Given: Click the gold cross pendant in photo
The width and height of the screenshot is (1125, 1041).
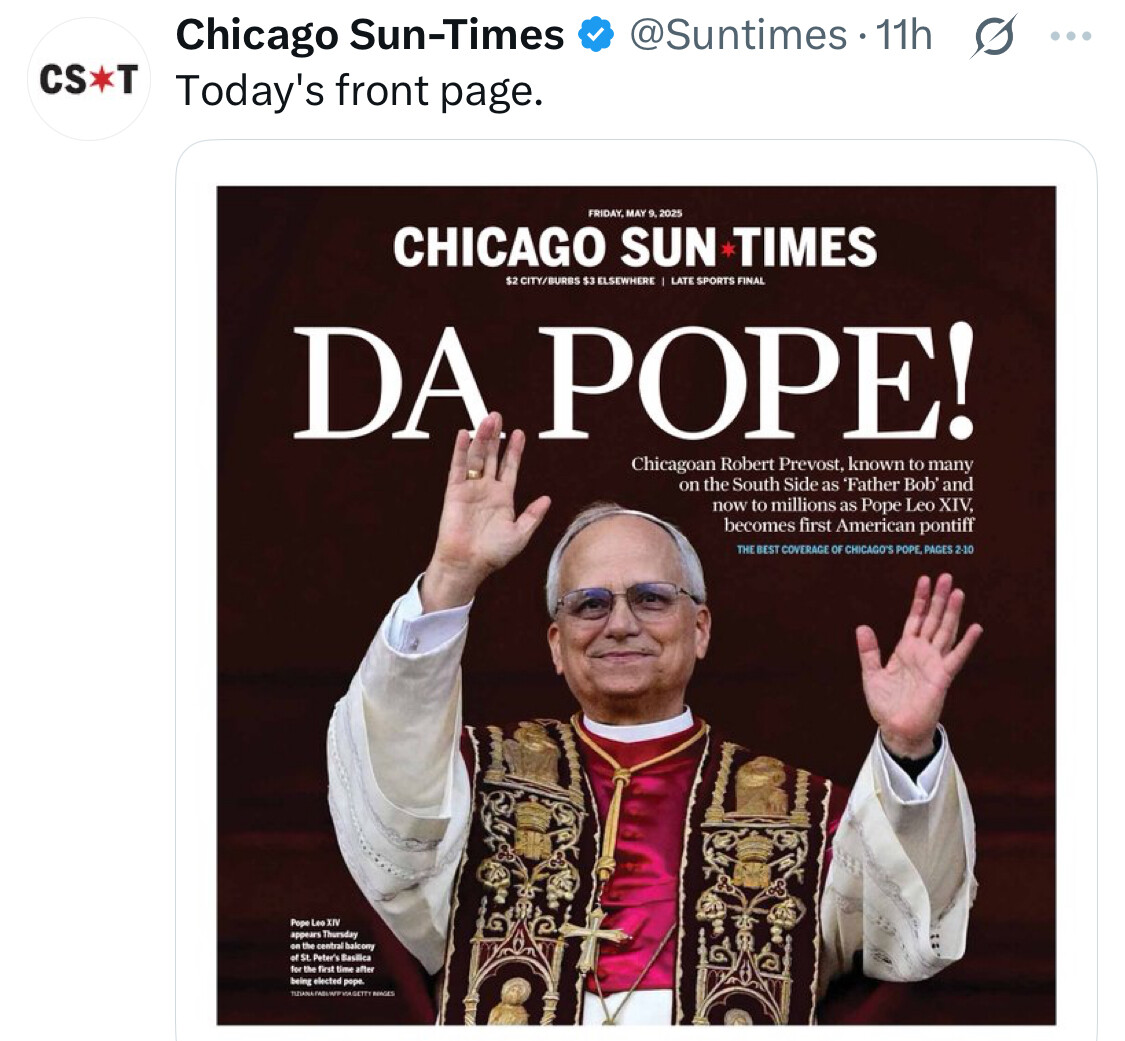Looking at the screenshot, I should click(591, 936).
